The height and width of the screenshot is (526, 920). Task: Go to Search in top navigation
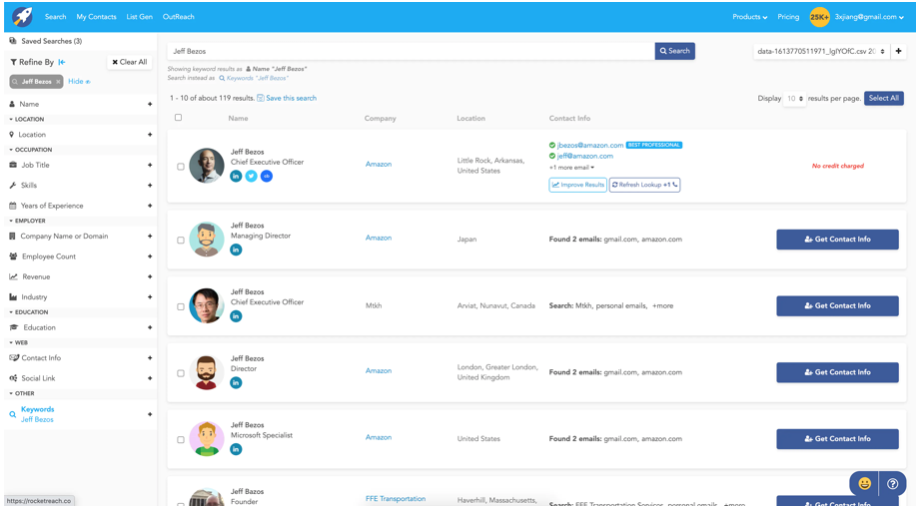56,17
